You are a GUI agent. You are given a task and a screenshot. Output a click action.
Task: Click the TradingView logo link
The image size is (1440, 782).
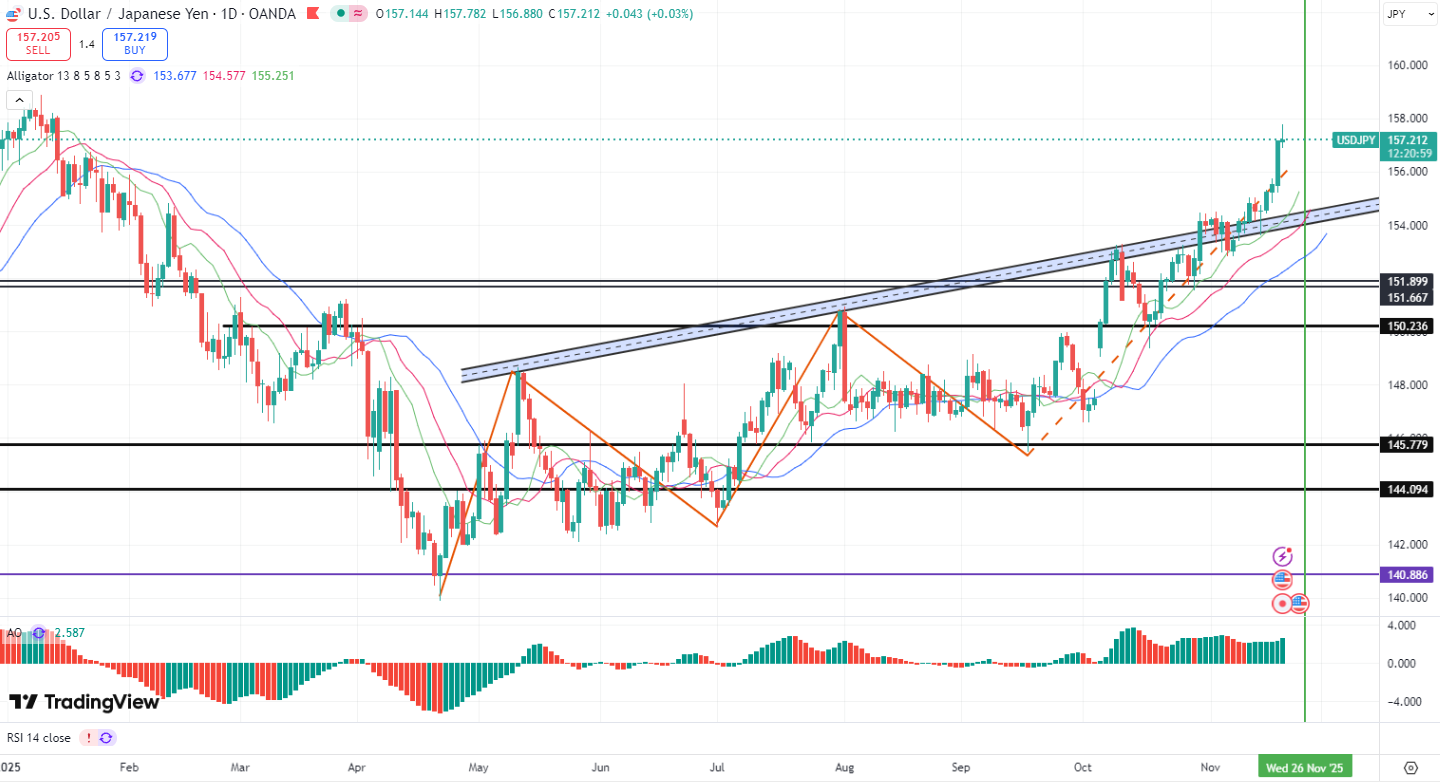84,702
